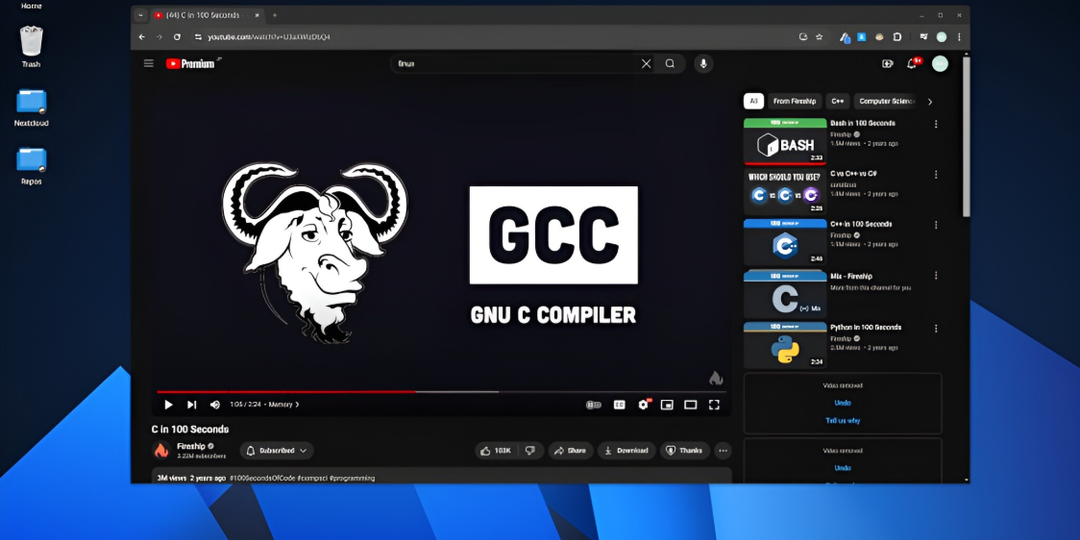
Task: Open the Nextcloud desktop folder
Action: point(31,108)
